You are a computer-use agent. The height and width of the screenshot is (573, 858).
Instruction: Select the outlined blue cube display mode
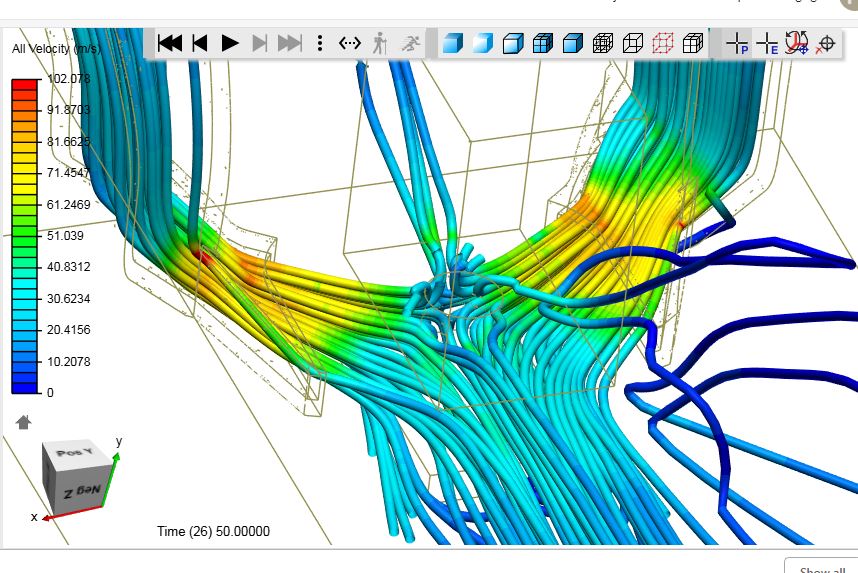513,43
